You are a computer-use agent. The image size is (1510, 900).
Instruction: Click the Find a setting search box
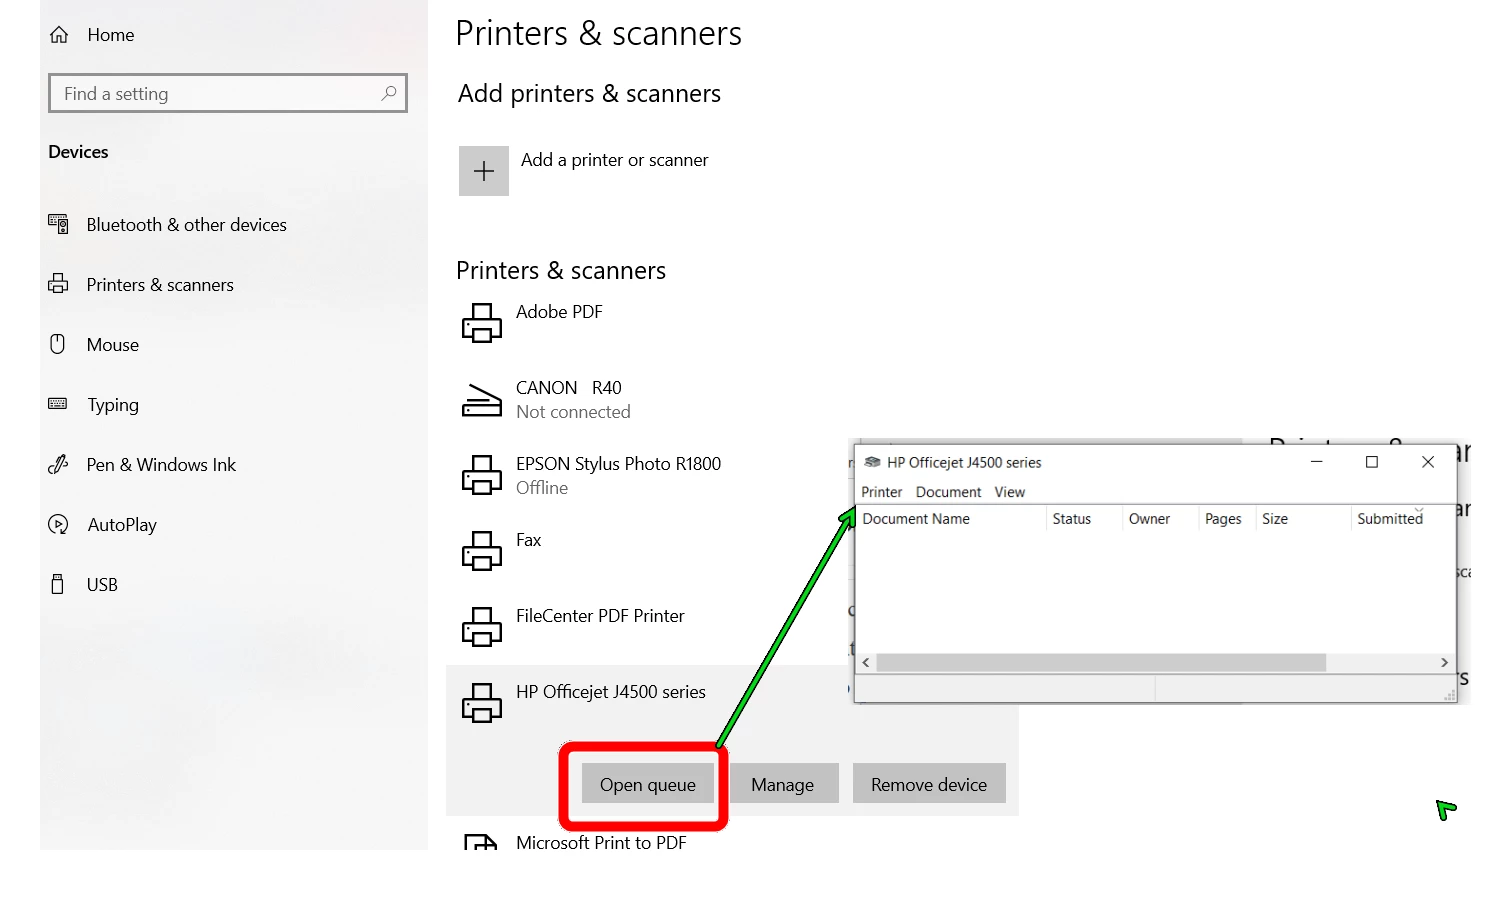(228, 93)
